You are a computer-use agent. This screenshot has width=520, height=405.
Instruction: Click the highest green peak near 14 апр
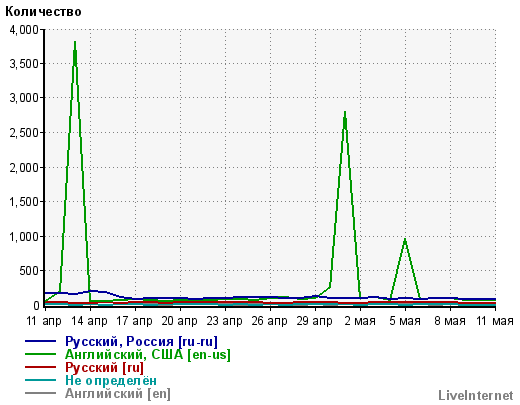pyautogui.click(x=75, y=42)
